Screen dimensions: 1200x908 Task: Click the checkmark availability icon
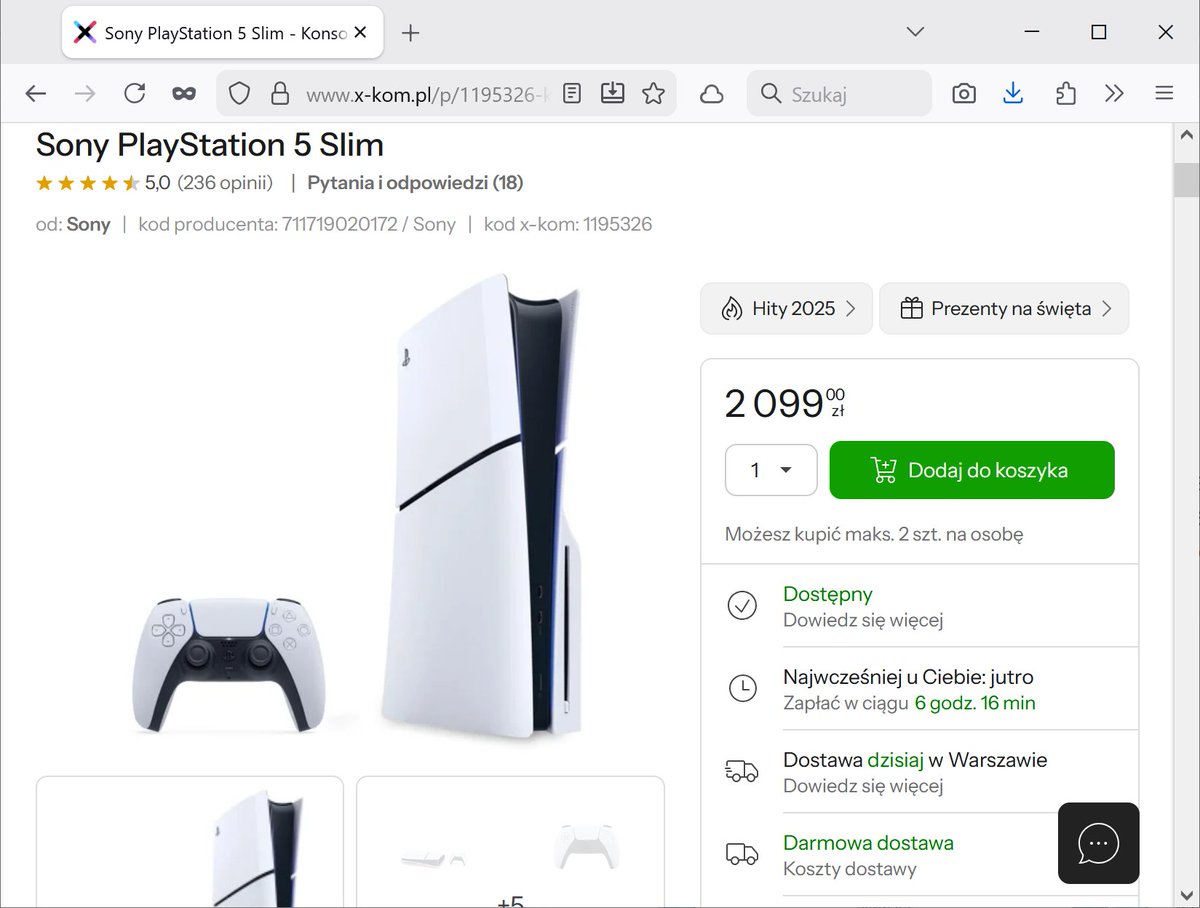[x=742, y=605]
